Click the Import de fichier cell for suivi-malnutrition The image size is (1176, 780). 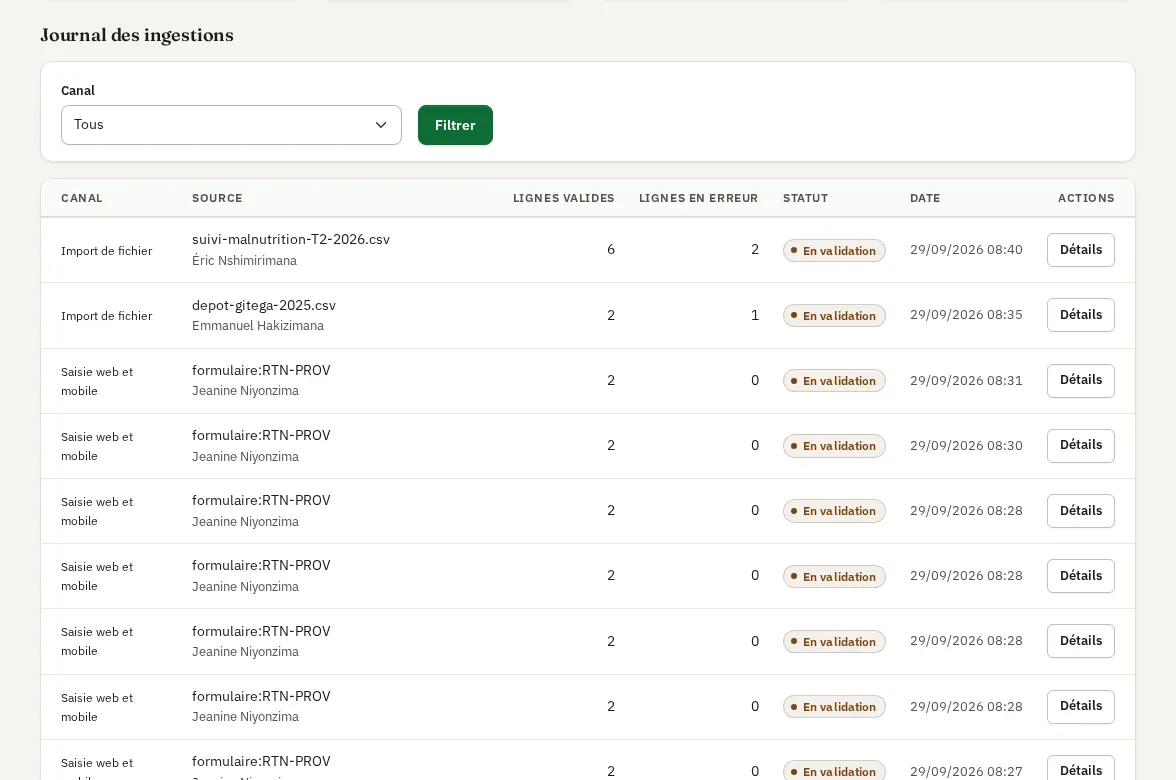tap(106, 250)
